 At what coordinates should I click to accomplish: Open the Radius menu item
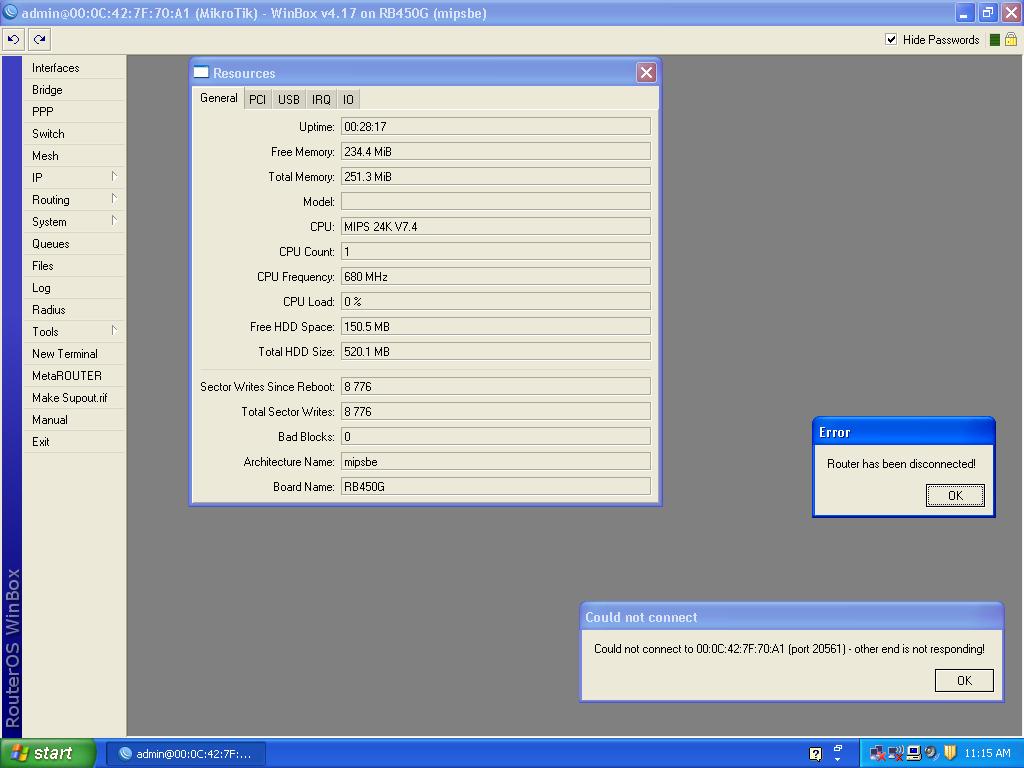coord(74,310)
